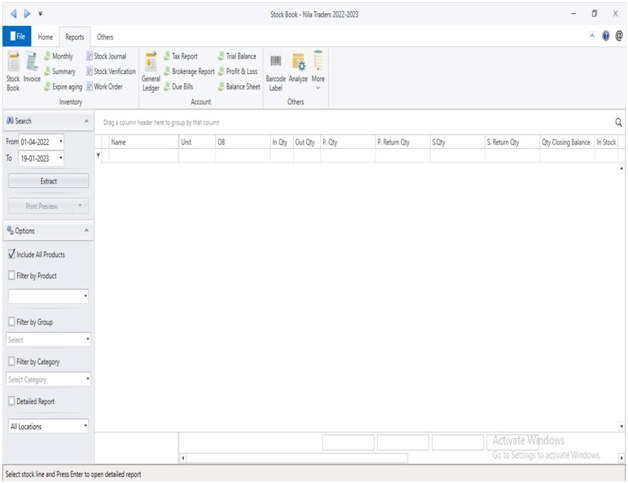Expand the More reports menu

318,70
